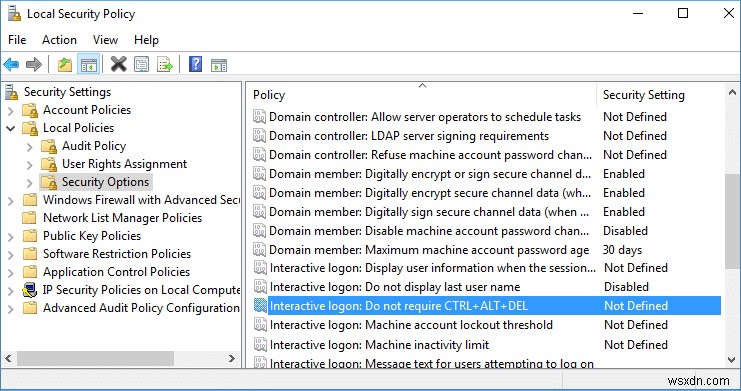741x391 pixels.
Task: Click the icon beside Machine inactivity limit
Action: coord(260,345)
